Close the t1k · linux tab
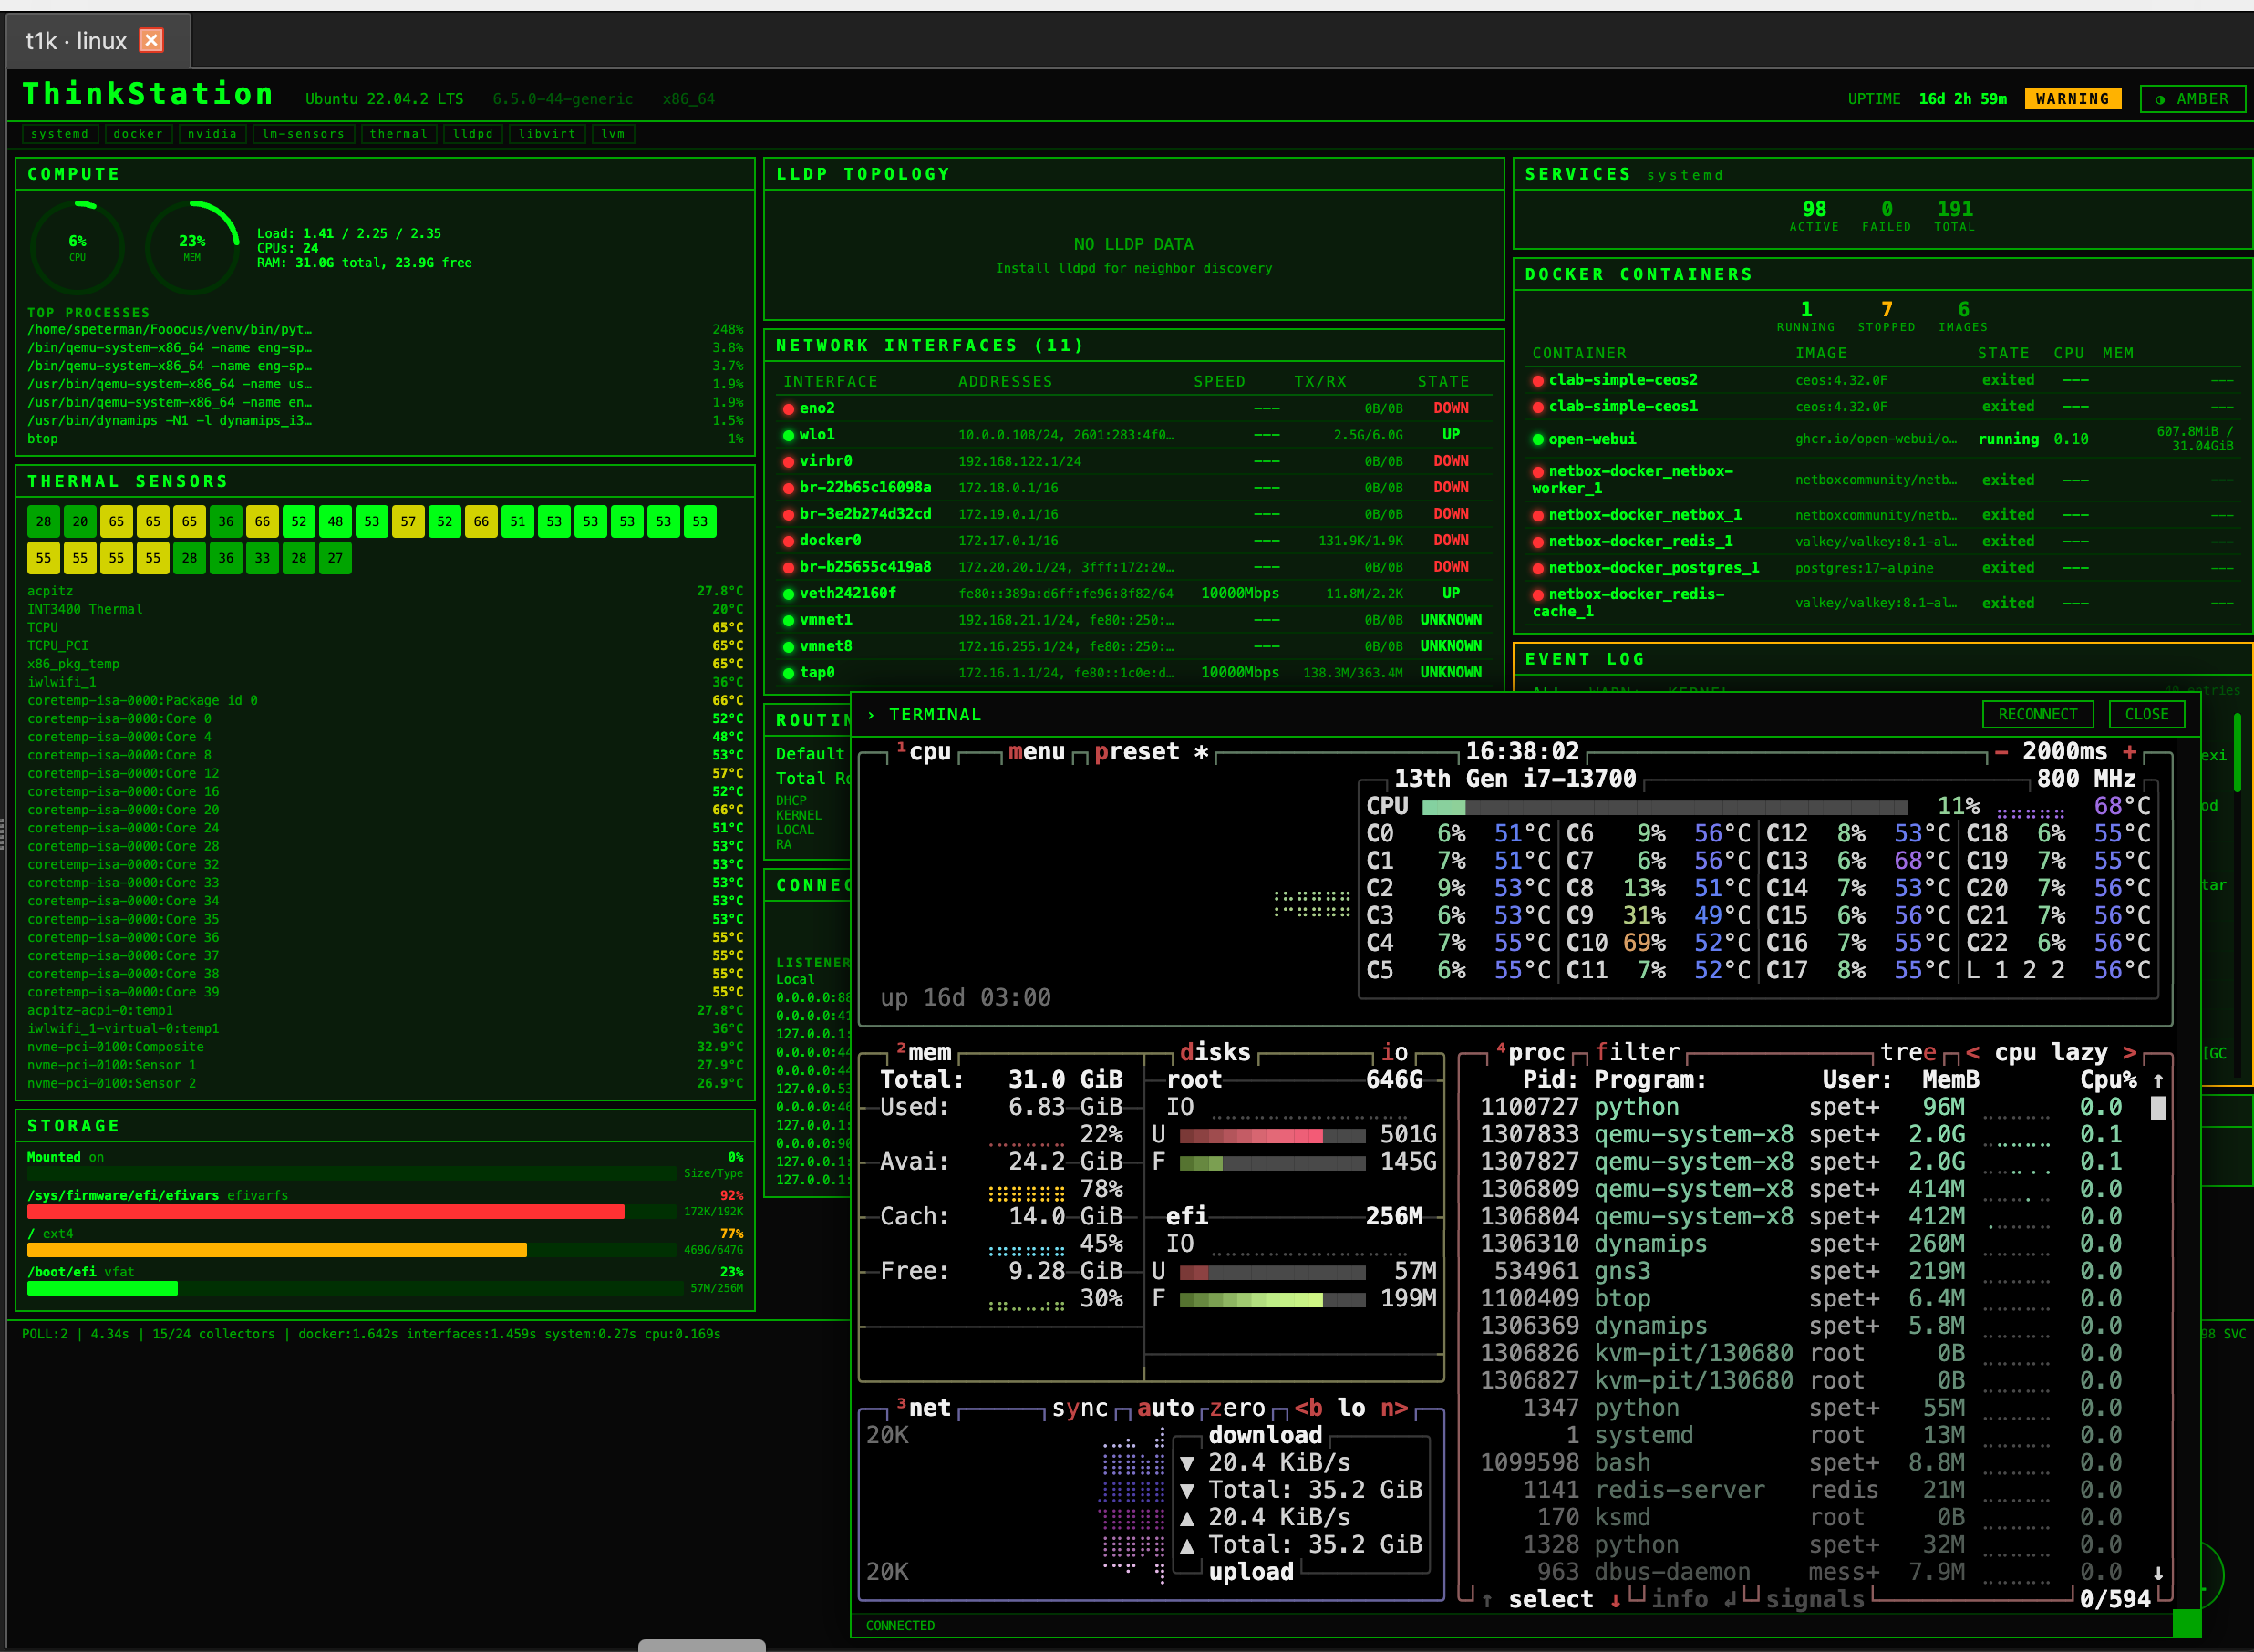The width and height of the screenshot is (2254, 1652). pyautogui.click(x=151, y=40)
